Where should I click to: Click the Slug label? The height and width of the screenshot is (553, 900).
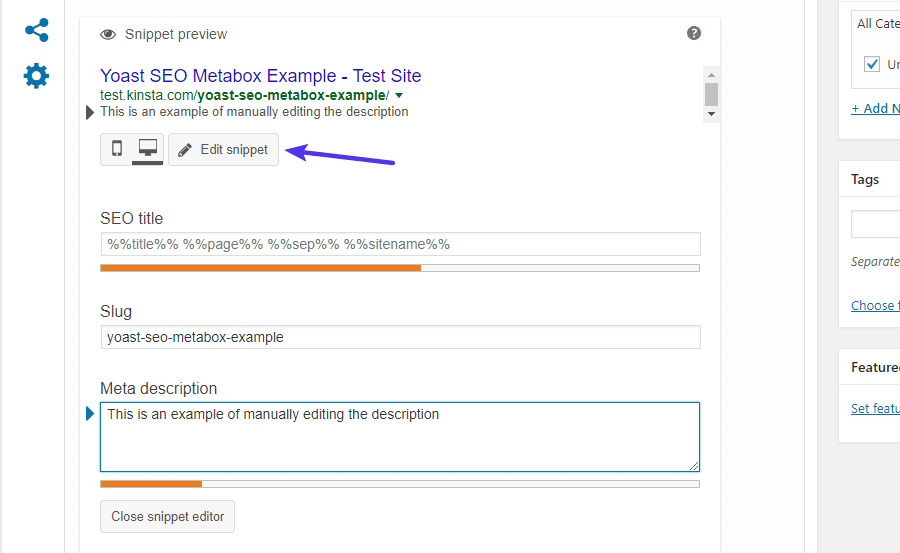coord(116,311)
